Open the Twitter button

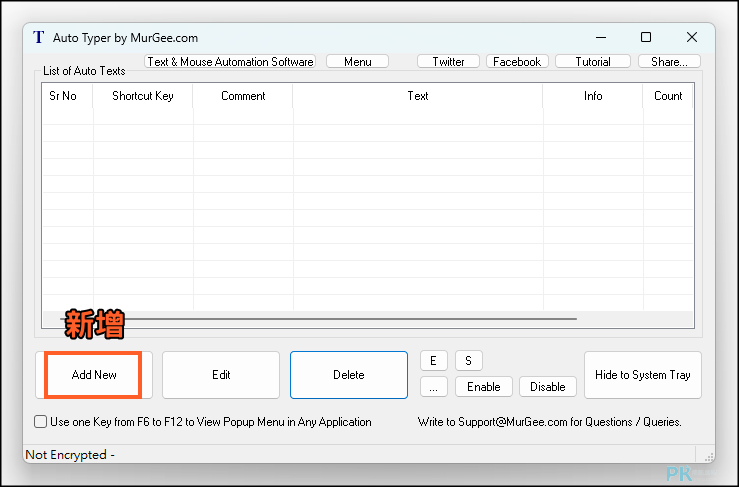pyautogui.click(x=448, y=61)
